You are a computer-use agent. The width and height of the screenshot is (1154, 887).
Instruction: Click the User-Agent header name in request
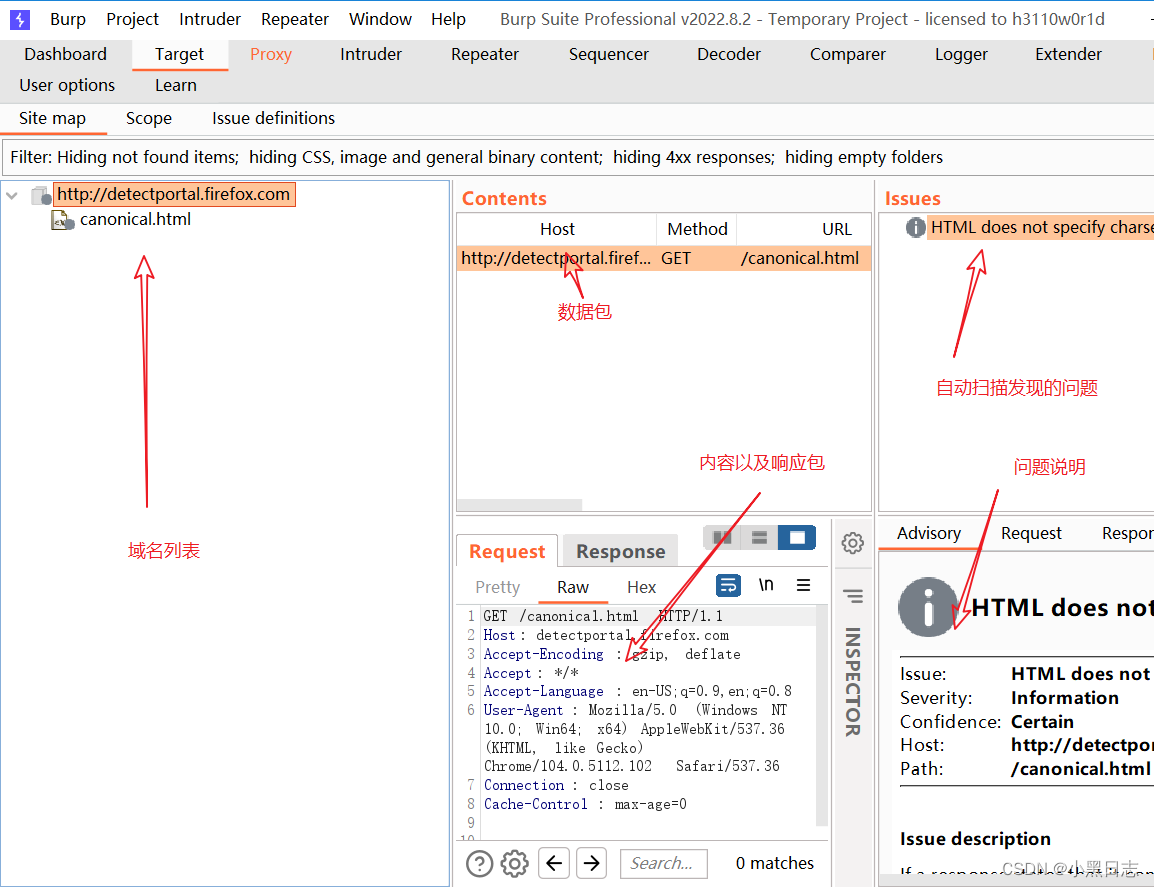pos(523,710)
